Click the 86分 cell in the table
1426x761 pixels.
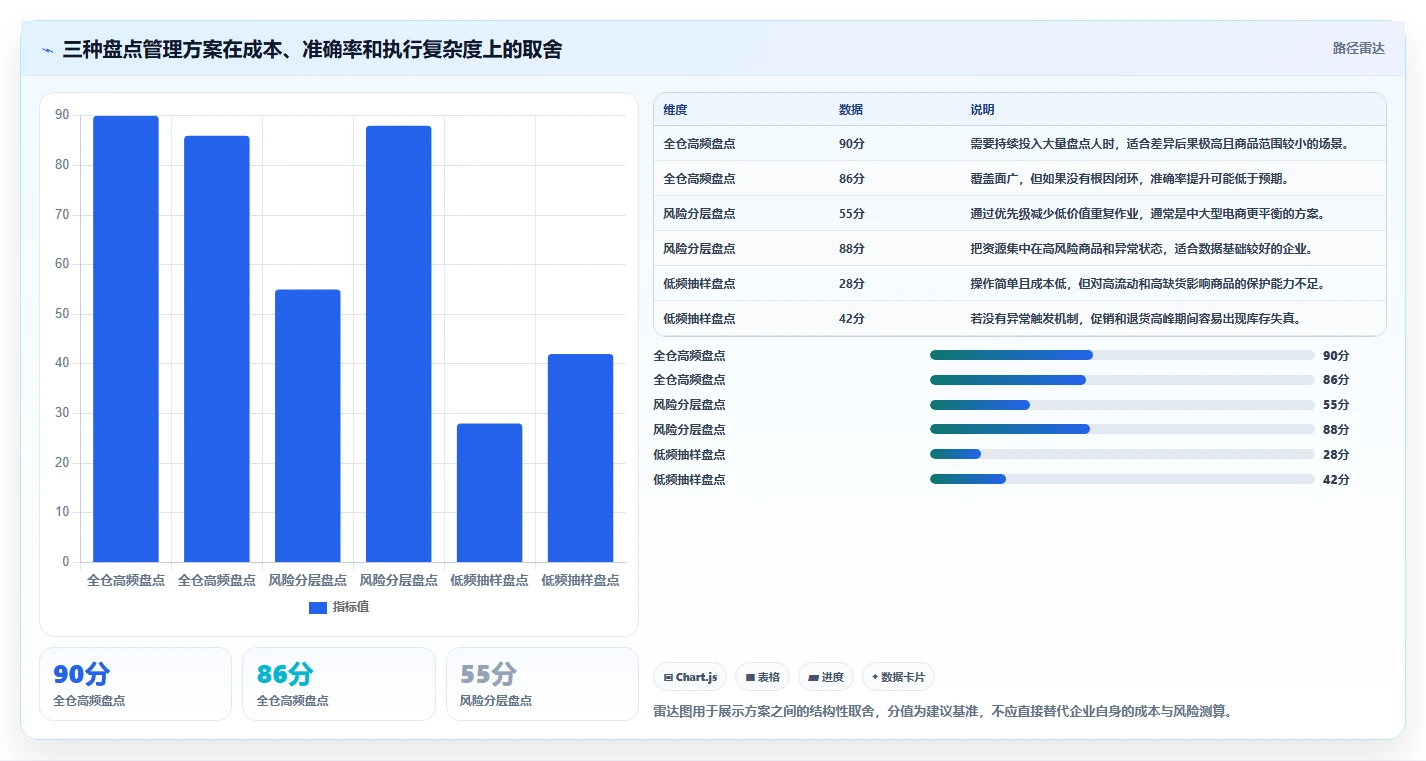click(x=852, y=179)
